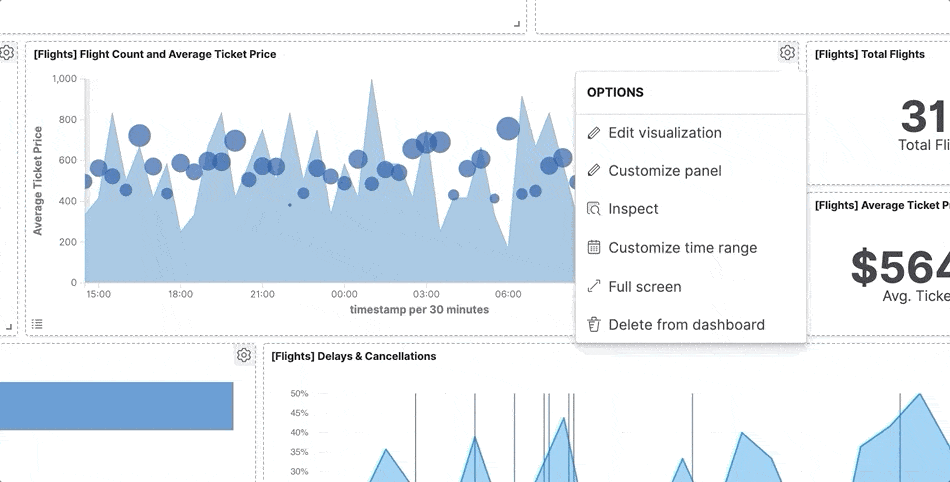950x482 pixels.
Task: Click the blue horizontal bar in the lower-left panel
Action: 116,406
